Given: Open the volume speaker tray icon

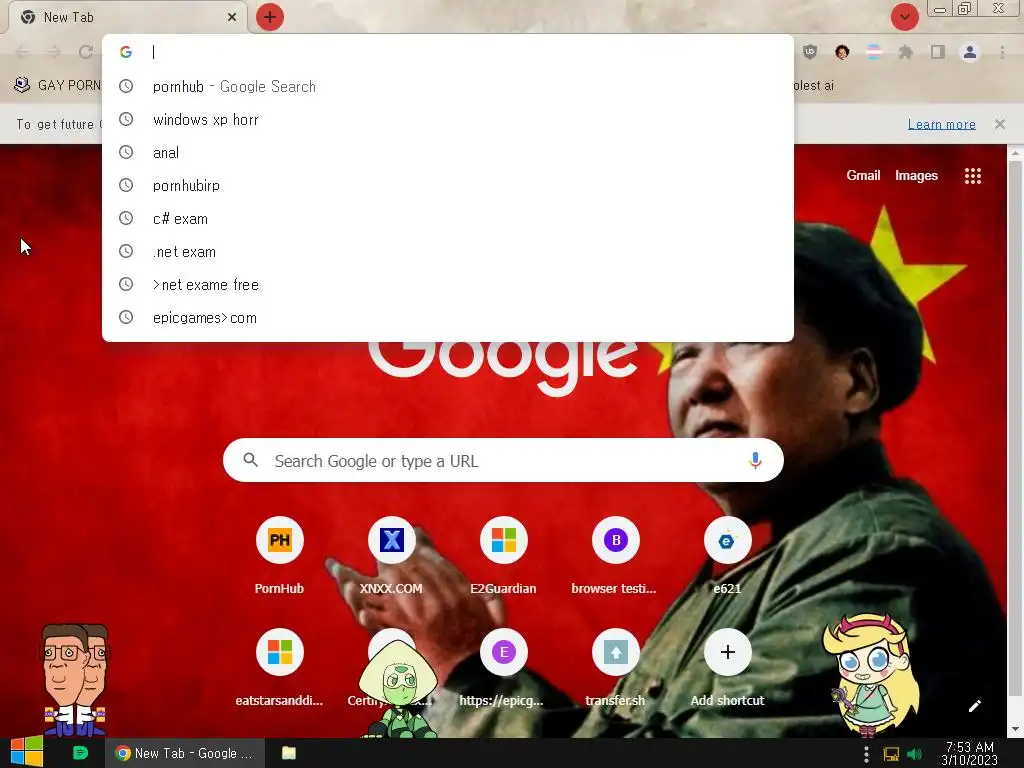Looking at the screenshot, I should click(914, 754).
